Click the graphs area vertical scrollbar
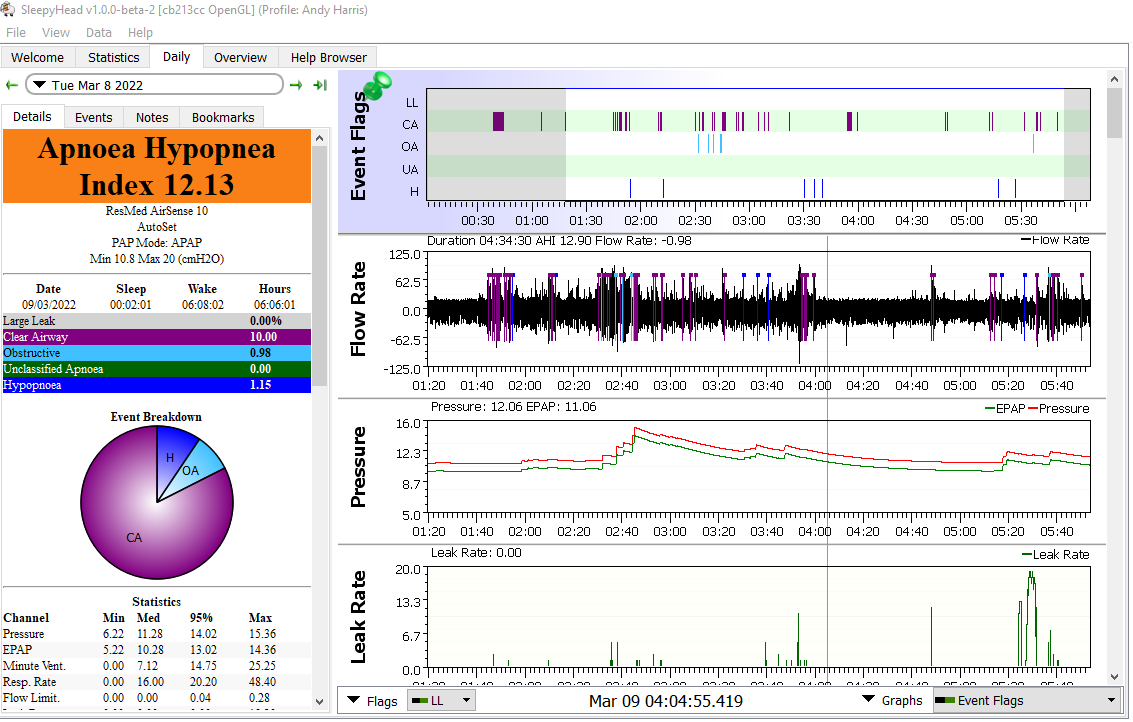Viewport: 1133px width, 722px height. pyautogui.click(x=1115, y=113)
